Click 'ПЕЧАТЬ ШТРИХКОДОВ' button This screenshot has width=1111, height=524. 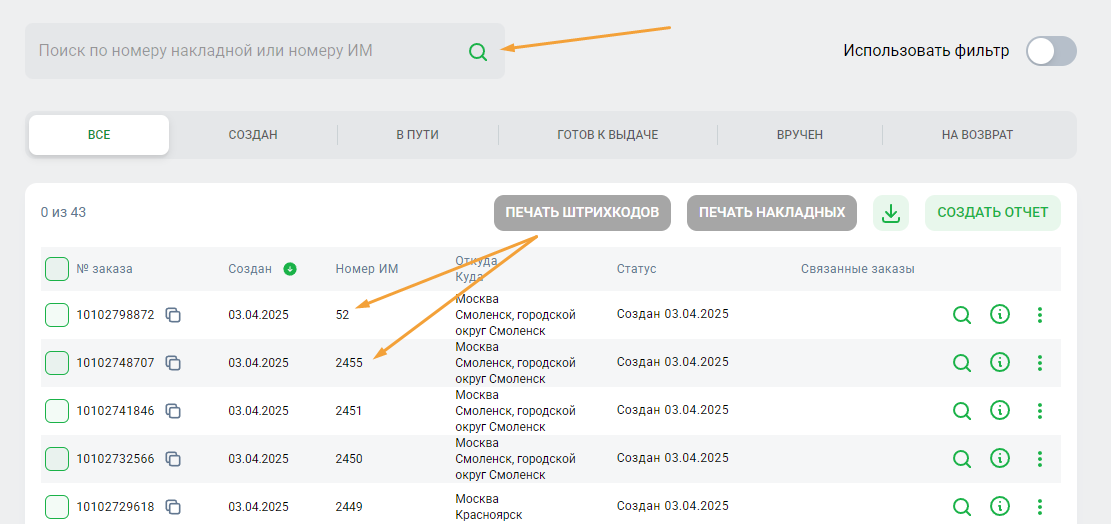click(581, 213)
